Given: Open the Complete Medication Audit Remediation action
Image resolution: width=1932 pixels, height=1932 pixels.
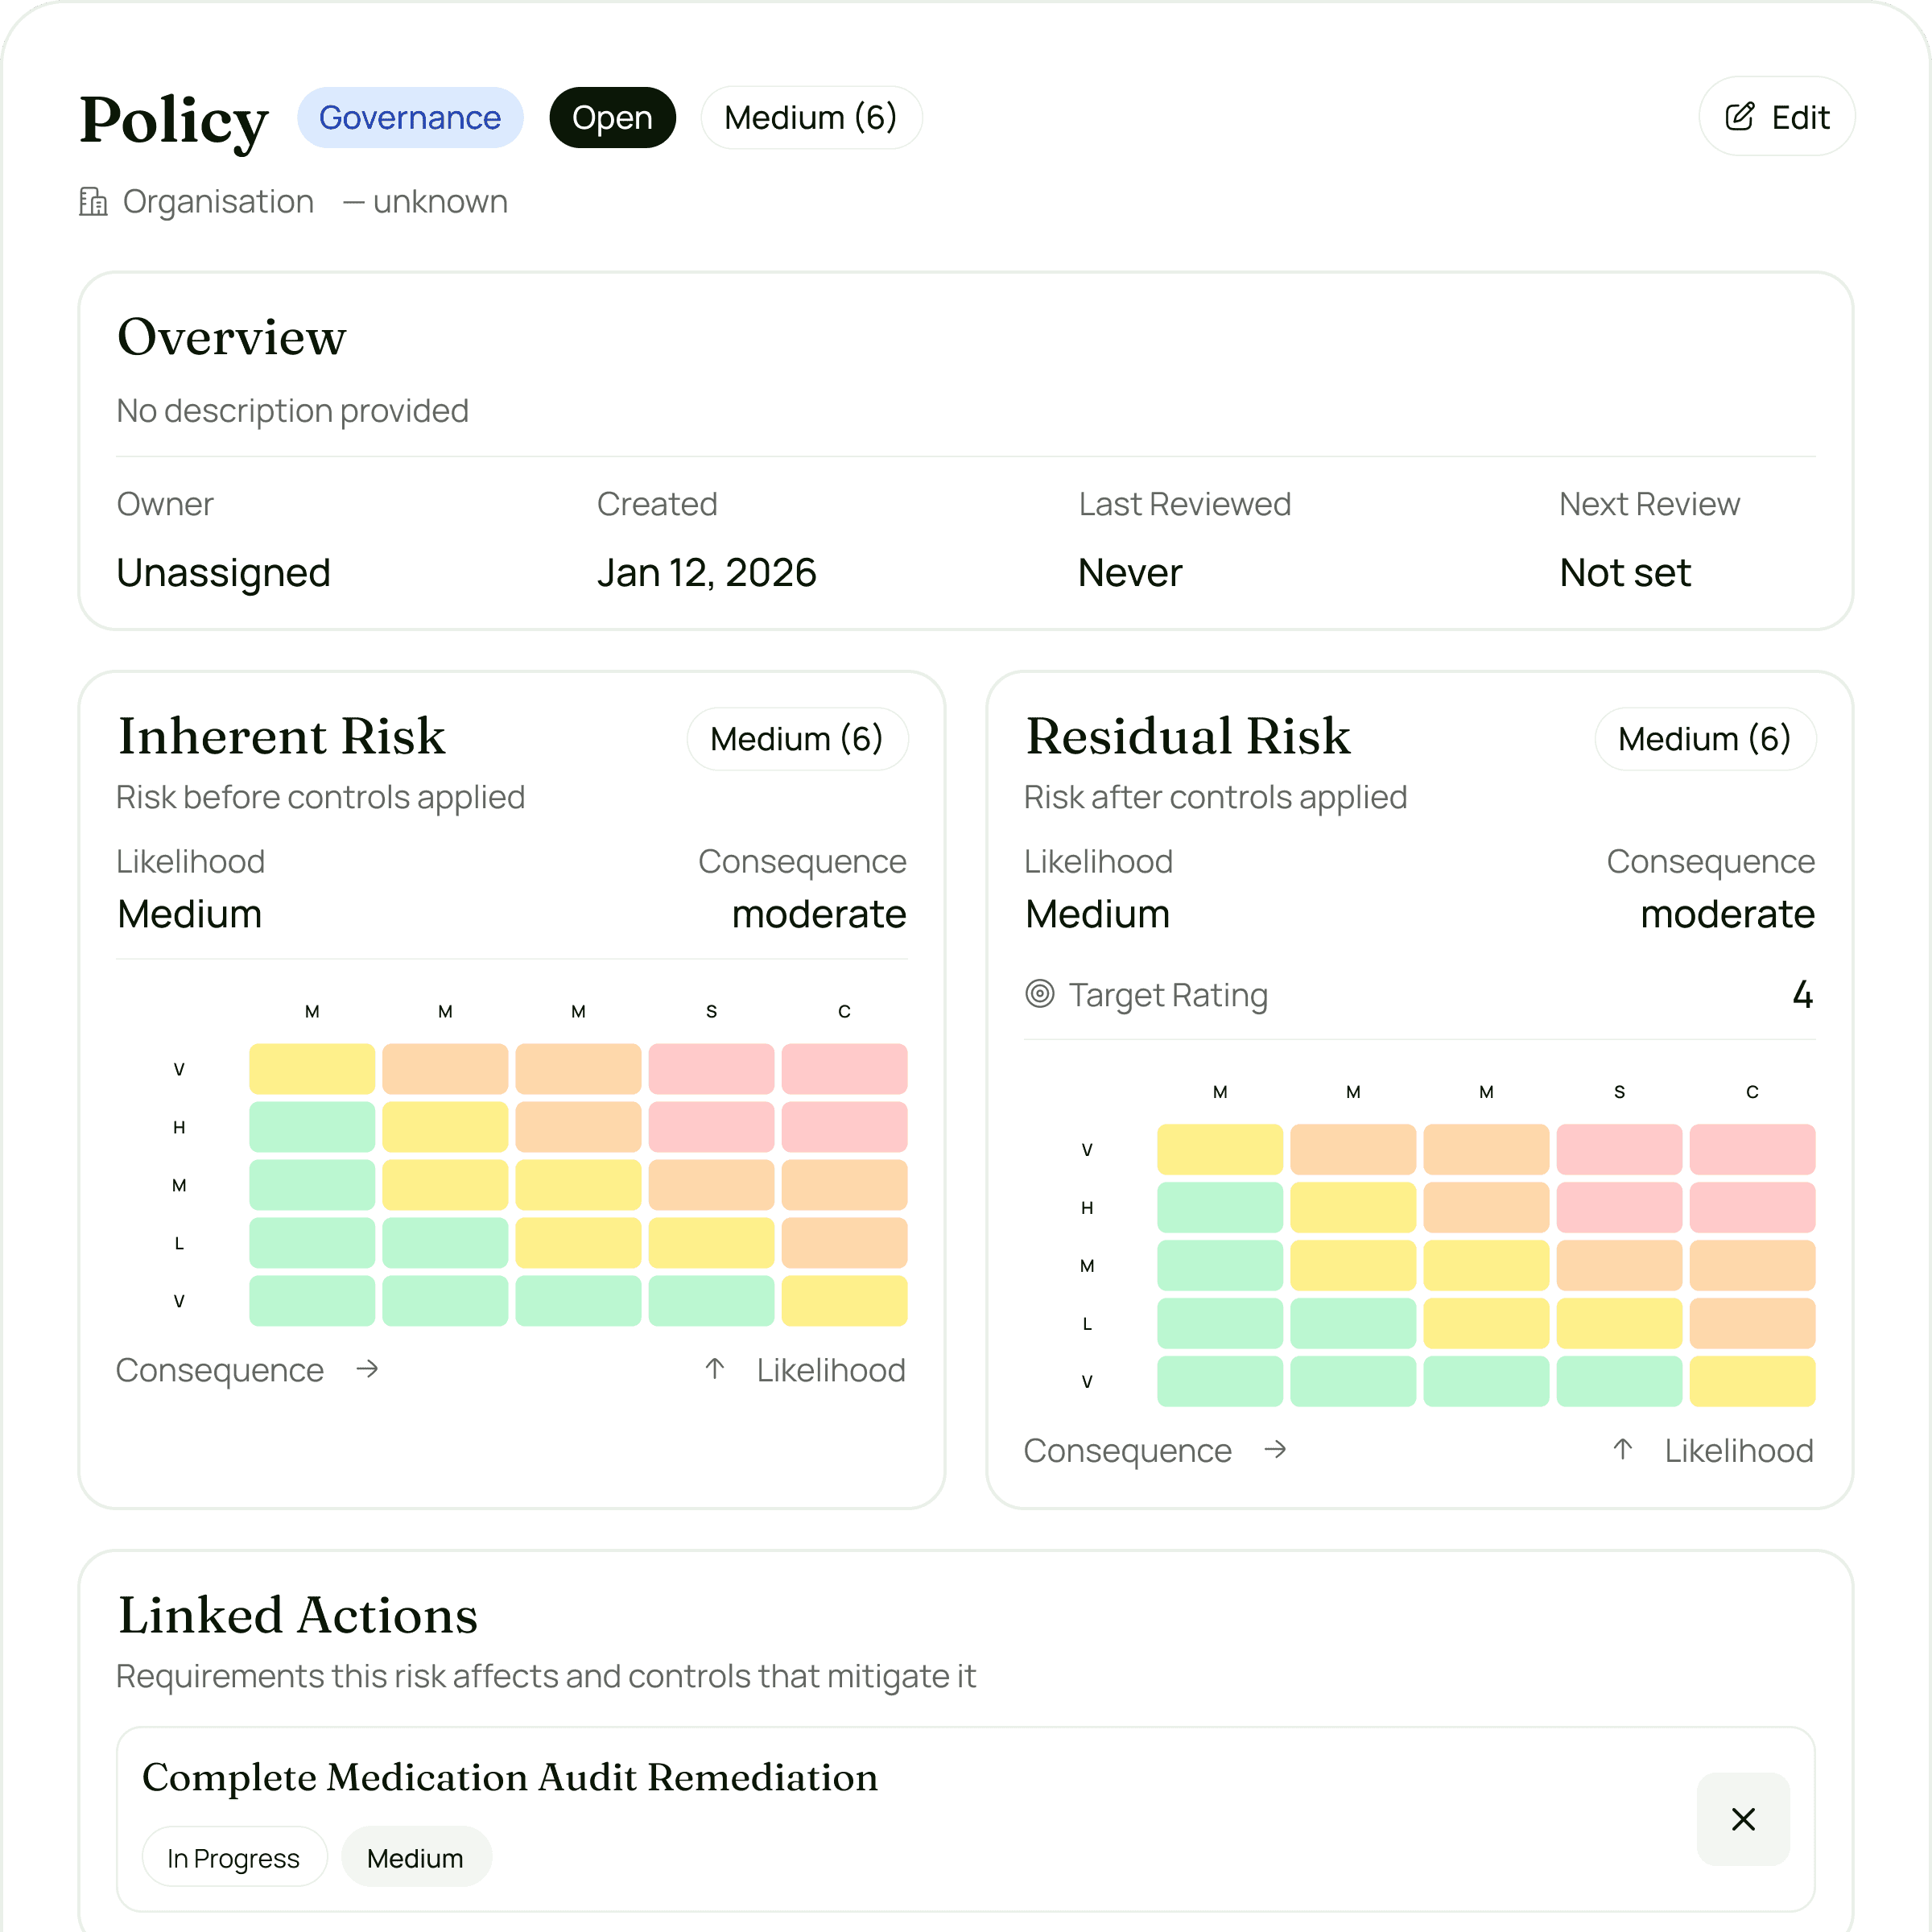Looking at the screenshot, I should point(510,1779).
